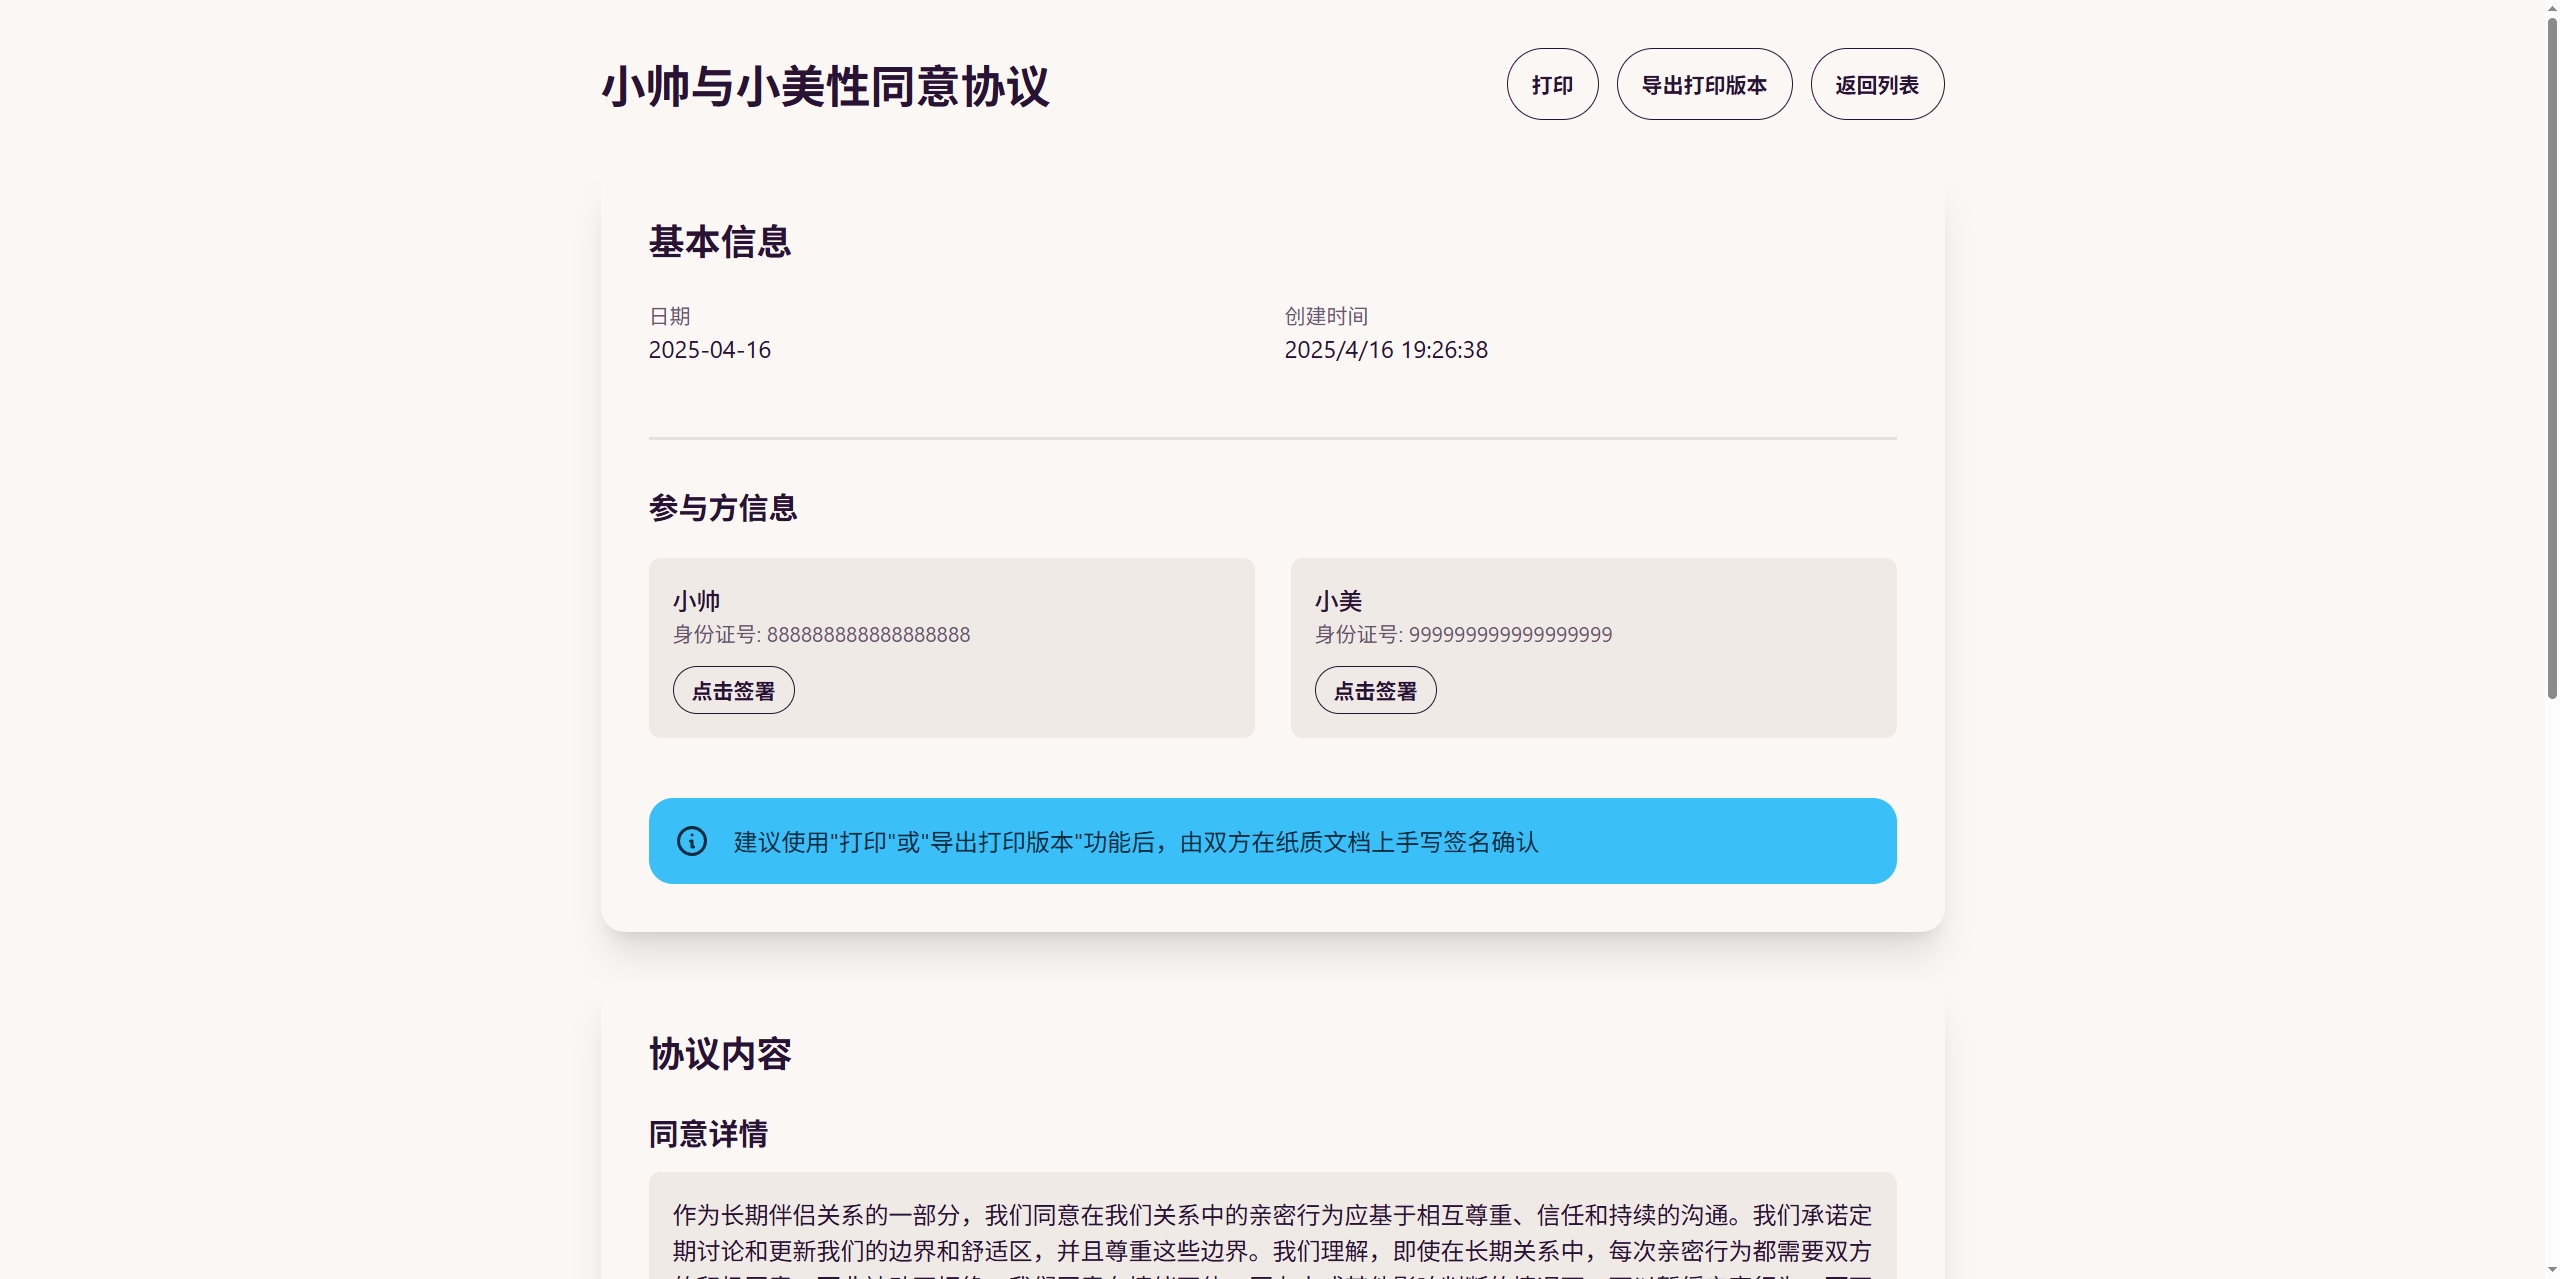Click the info icon in blue banner
The image size is (2560, 1279).
coord(692,841)
